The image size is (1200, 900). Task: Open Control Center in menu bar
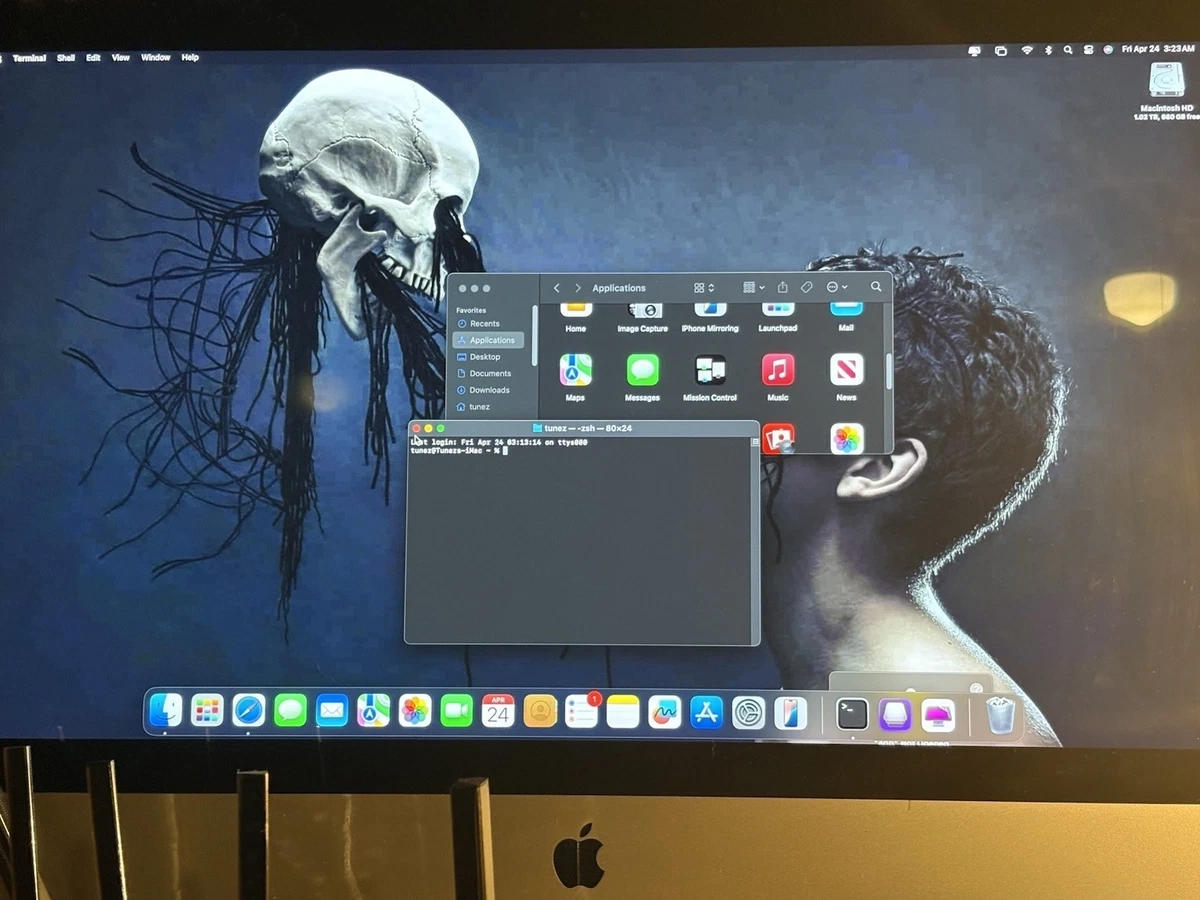(1088, 49)
